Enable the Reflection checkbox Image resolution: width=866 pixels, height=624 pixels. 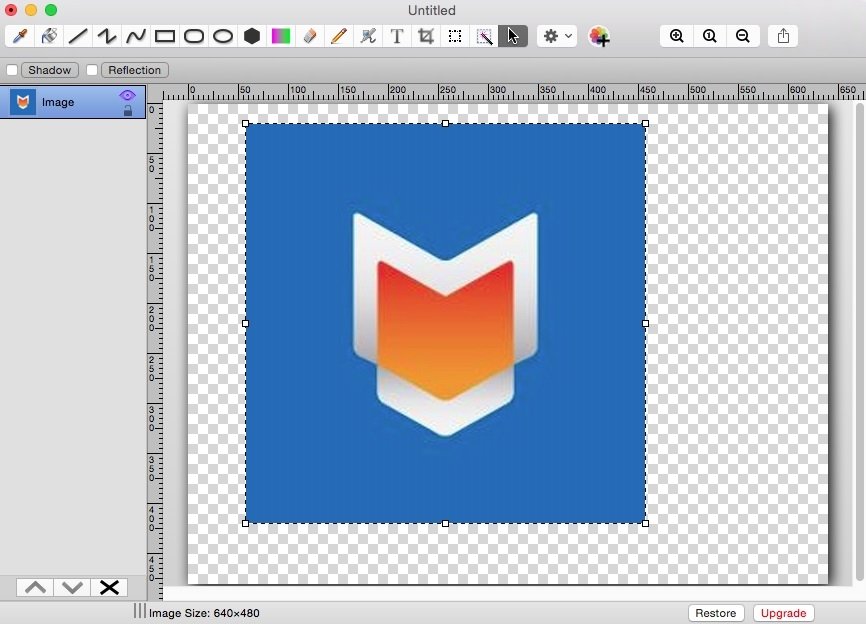(x=92, y=70)
